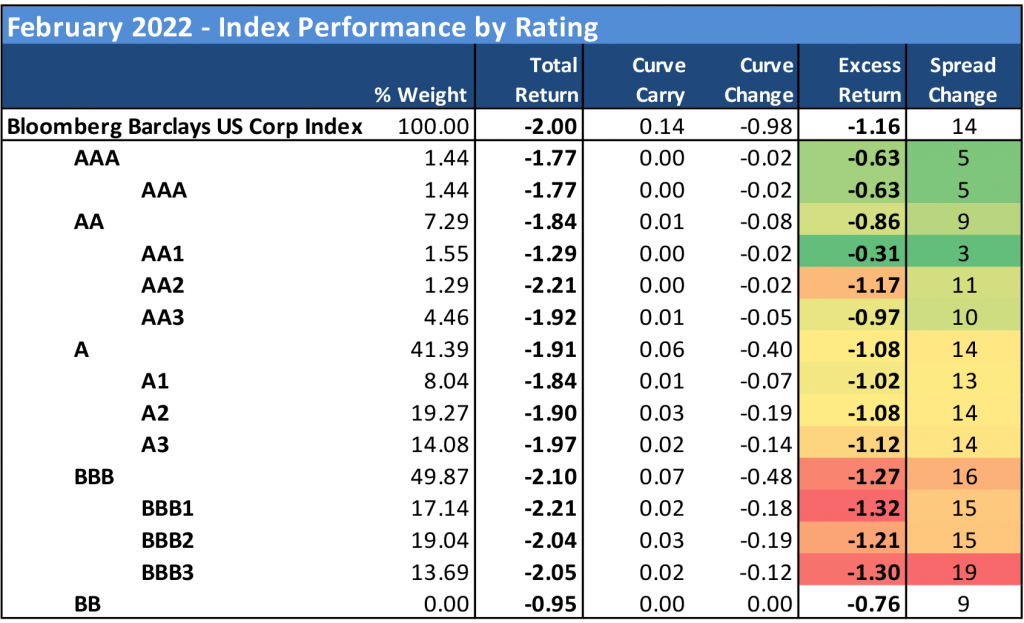Select the "Curve Change" column header
This screenshot has height=623, width=1024.
(x=766, y=80)
